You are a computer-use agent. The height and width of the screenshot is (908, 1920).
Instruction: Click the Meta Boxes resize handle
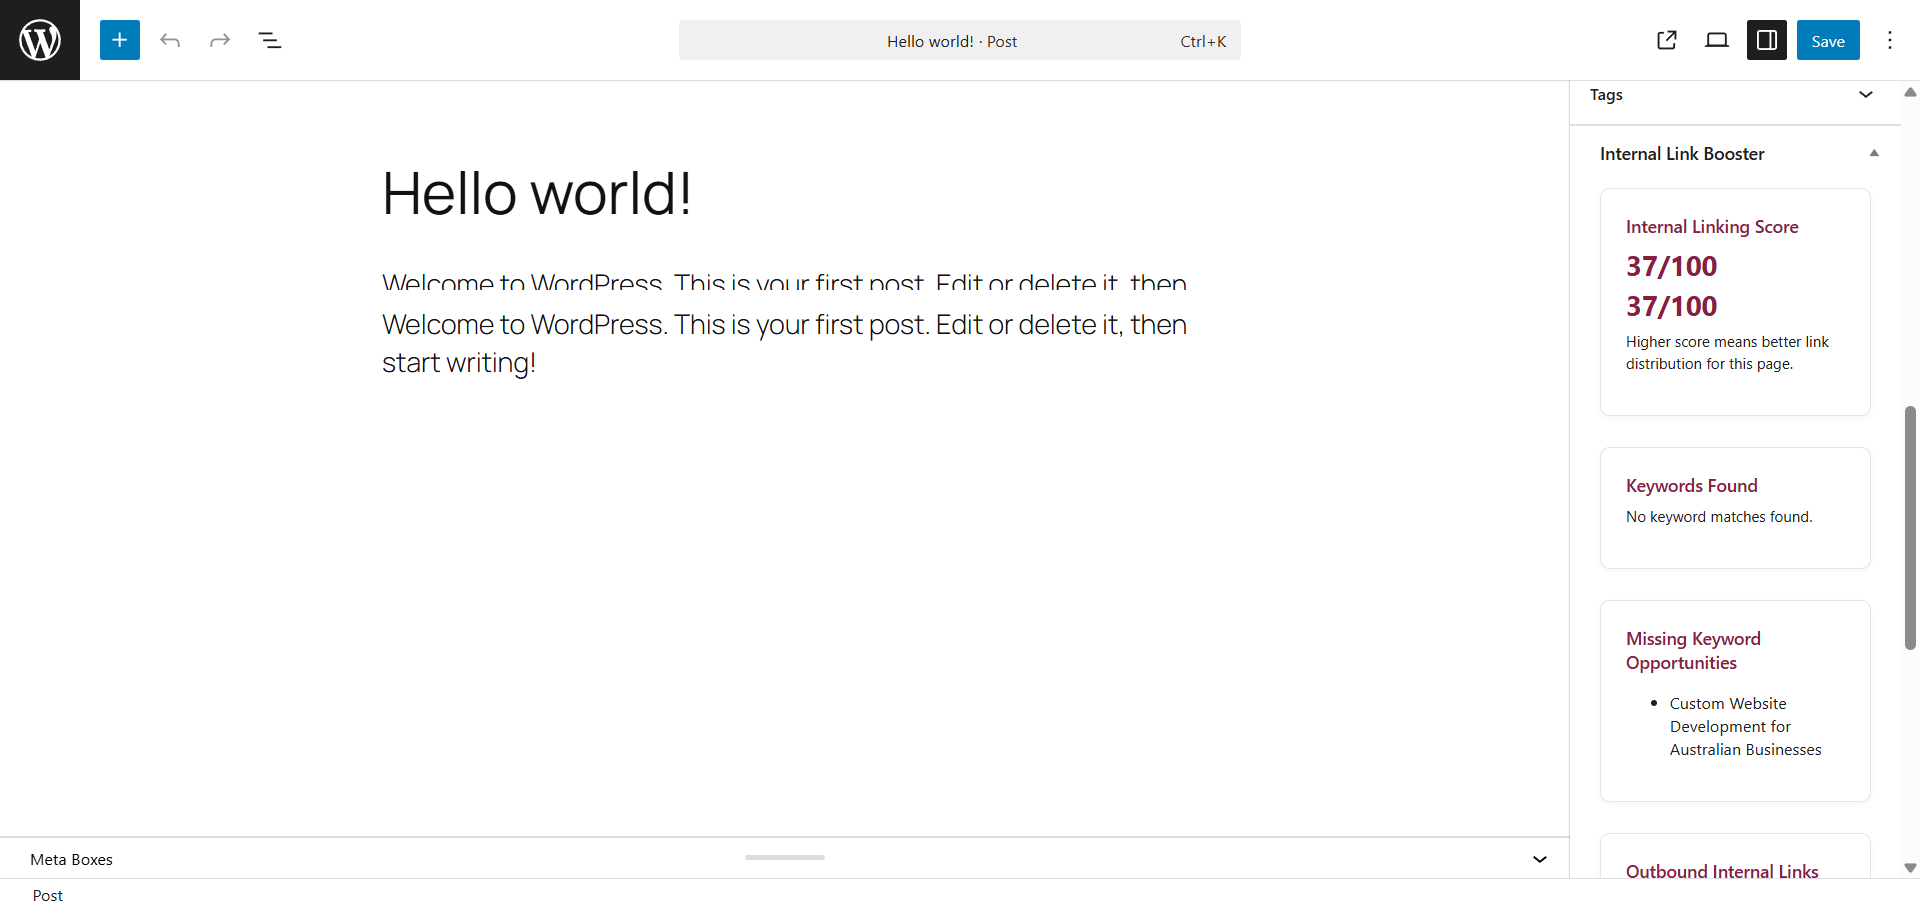point(784,857)
